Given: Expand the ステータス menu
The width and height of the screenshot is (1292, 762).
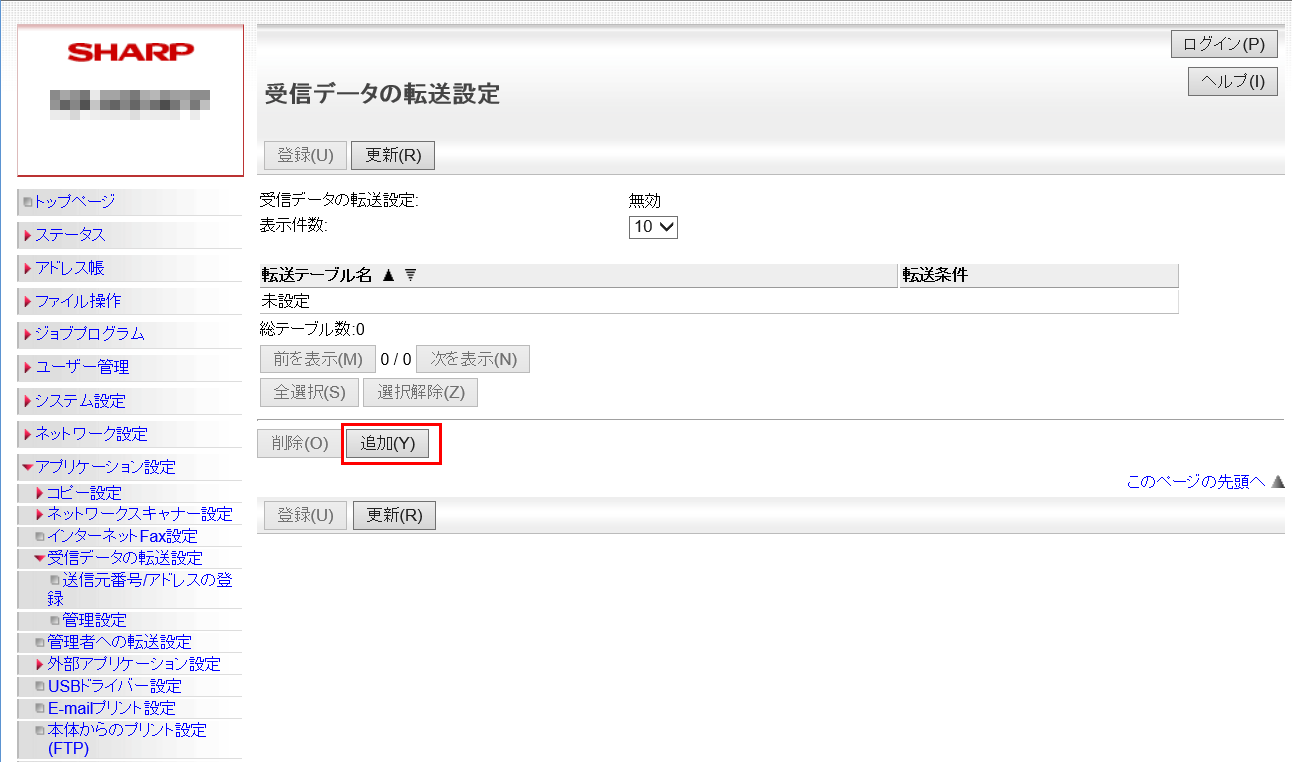Looking at the screenshot, I should pos(70,235).
